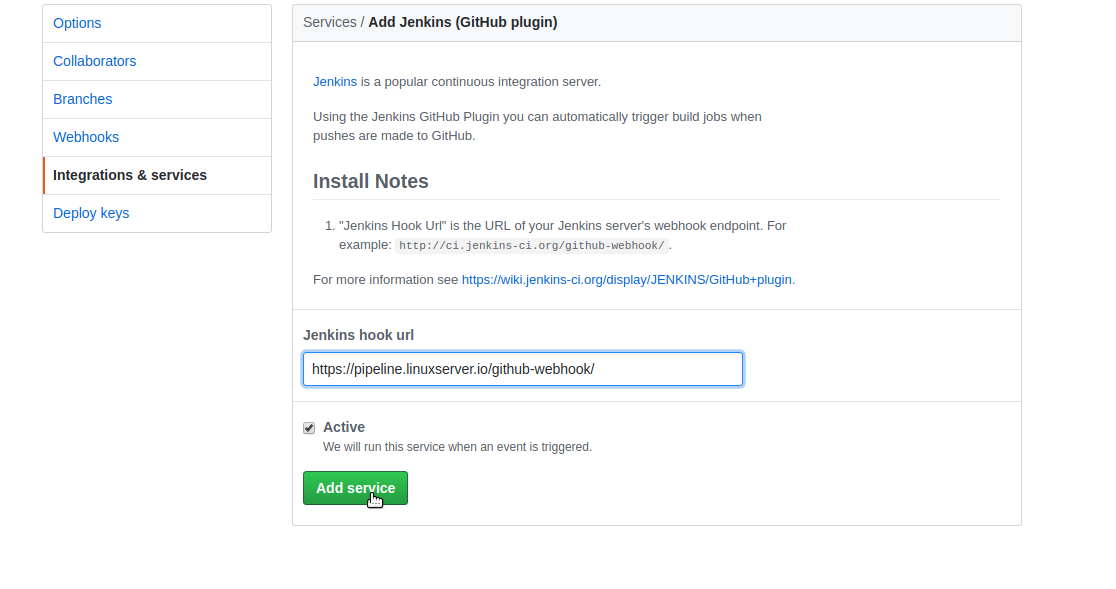1116x589 pixels.
Task: Visit the JENKINS GitHub+plugin wiki link
Action: click(627, 279)
